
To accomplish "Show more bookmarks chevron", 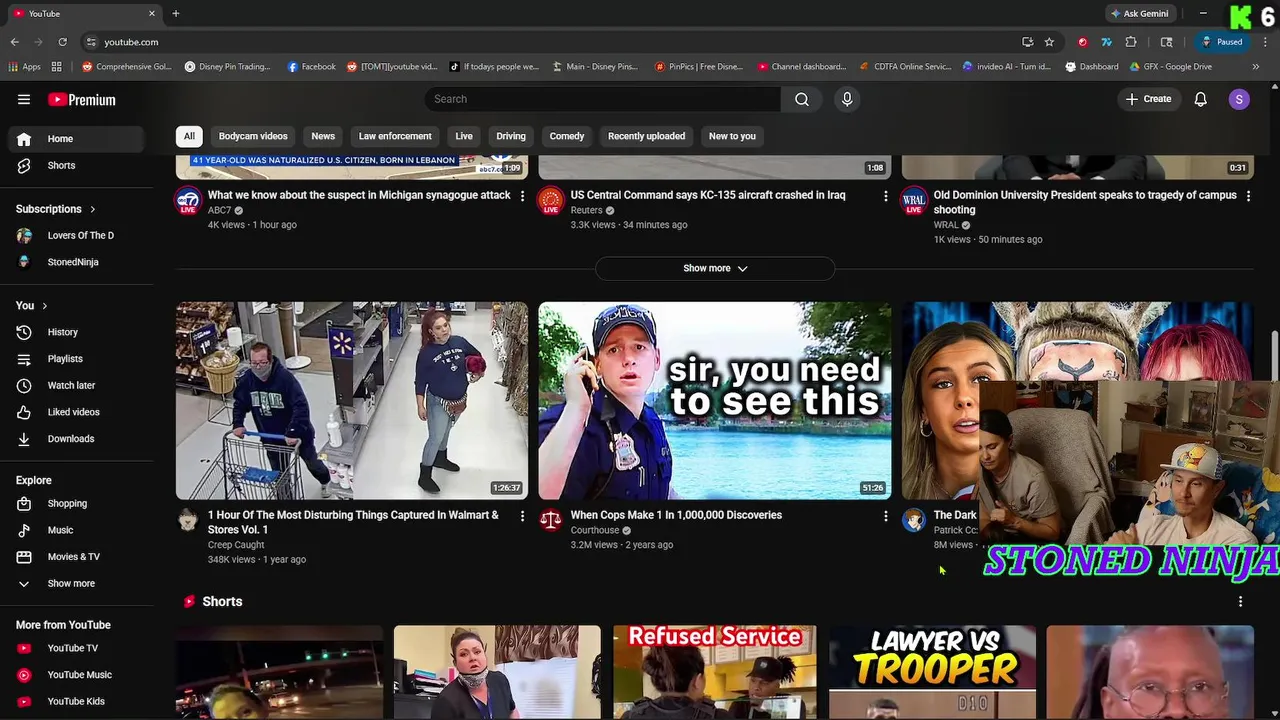I will (1256, 67).
